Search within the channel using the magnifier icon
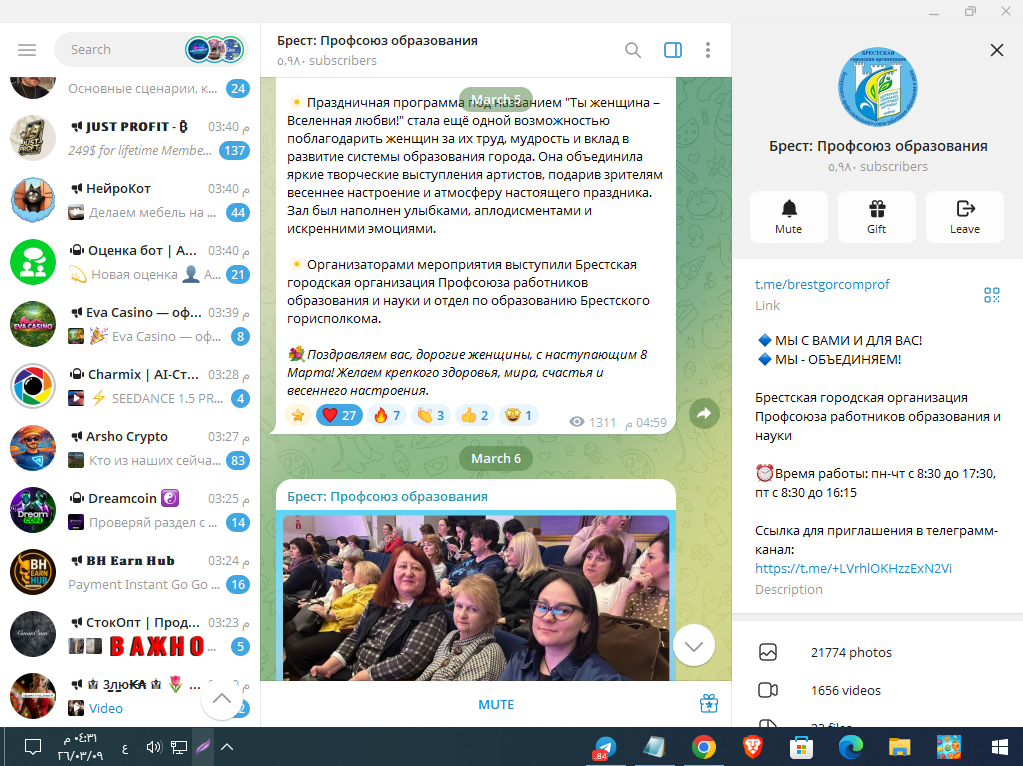This screenshot has width=1023, height=766. coord(632,50)
